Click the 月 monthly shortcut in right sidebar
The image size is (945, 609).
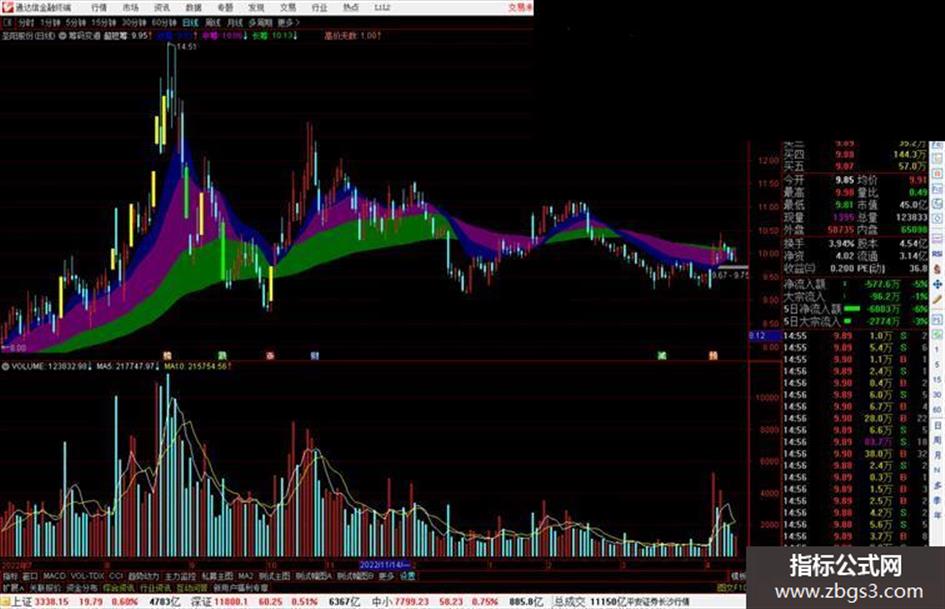click(x=937, y=455)
